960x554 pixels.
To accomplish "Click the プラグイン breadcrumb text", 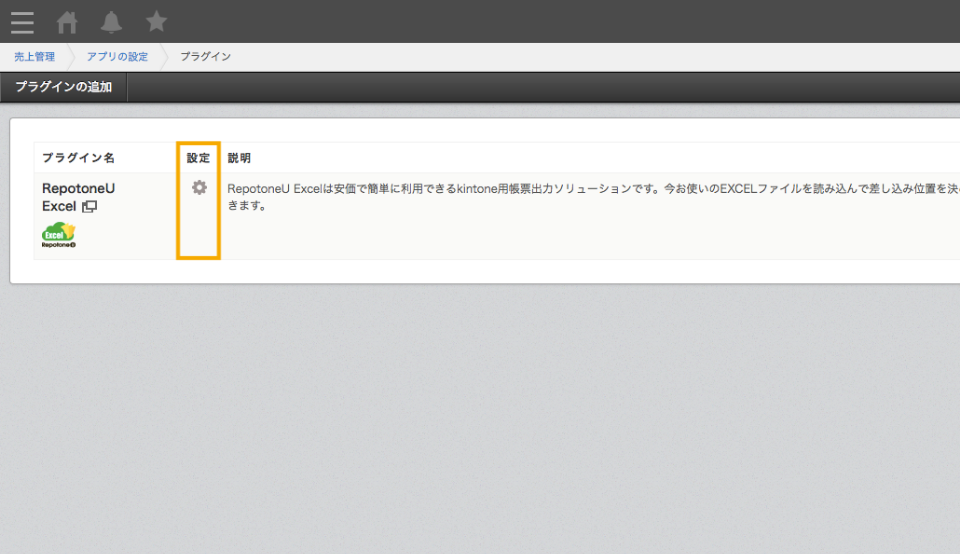I will [205, 56].
